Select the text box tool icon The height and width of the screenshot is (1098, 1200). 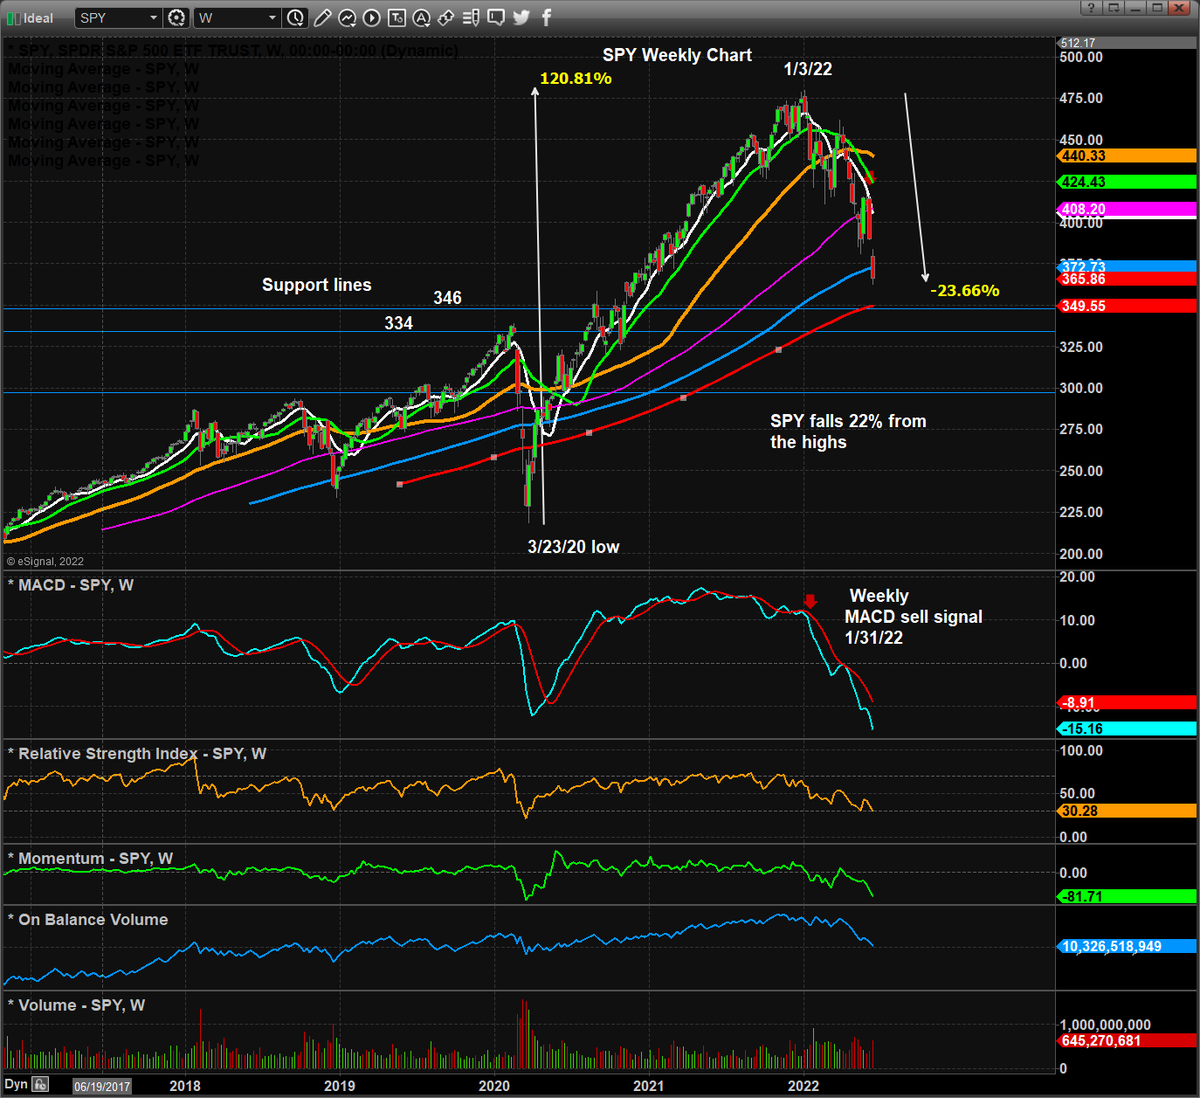tap(397, 18)
